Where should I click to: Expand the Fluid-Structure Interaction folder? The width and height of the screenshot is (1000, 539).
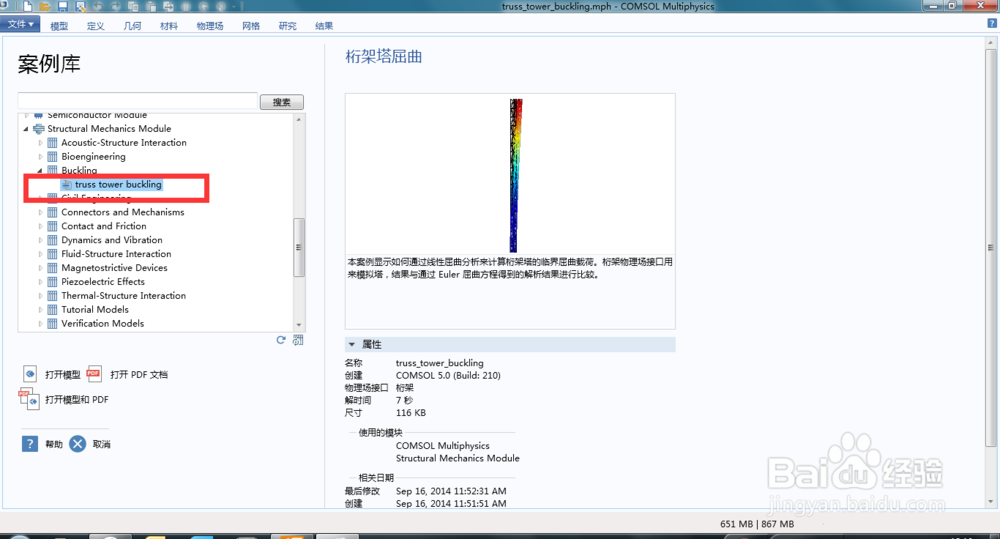click(x=40, y=255)
